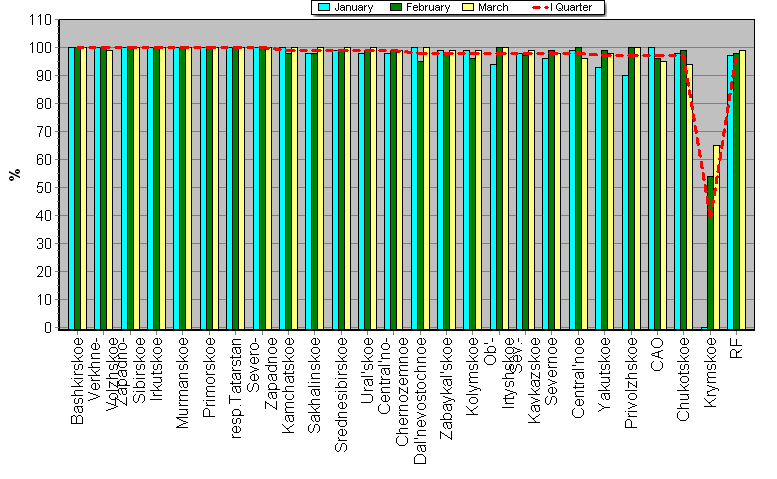Click the Bashkirskoe axis label

(77, 381)
